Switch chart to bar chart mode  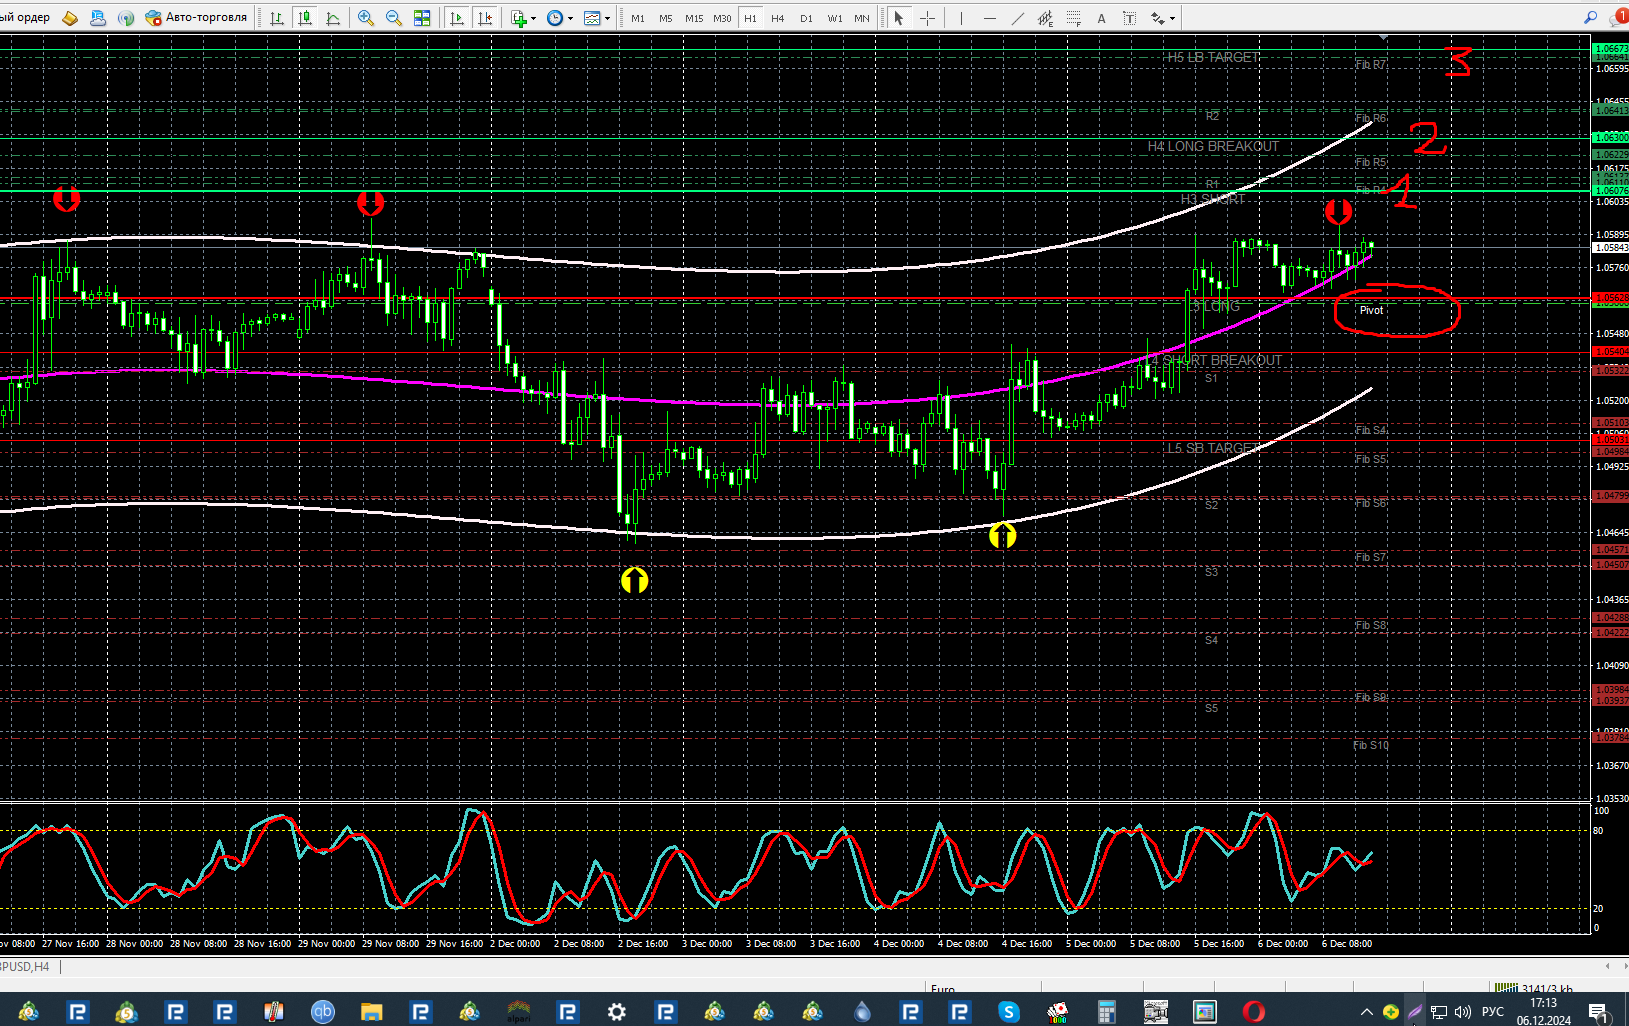click(277, 18)
